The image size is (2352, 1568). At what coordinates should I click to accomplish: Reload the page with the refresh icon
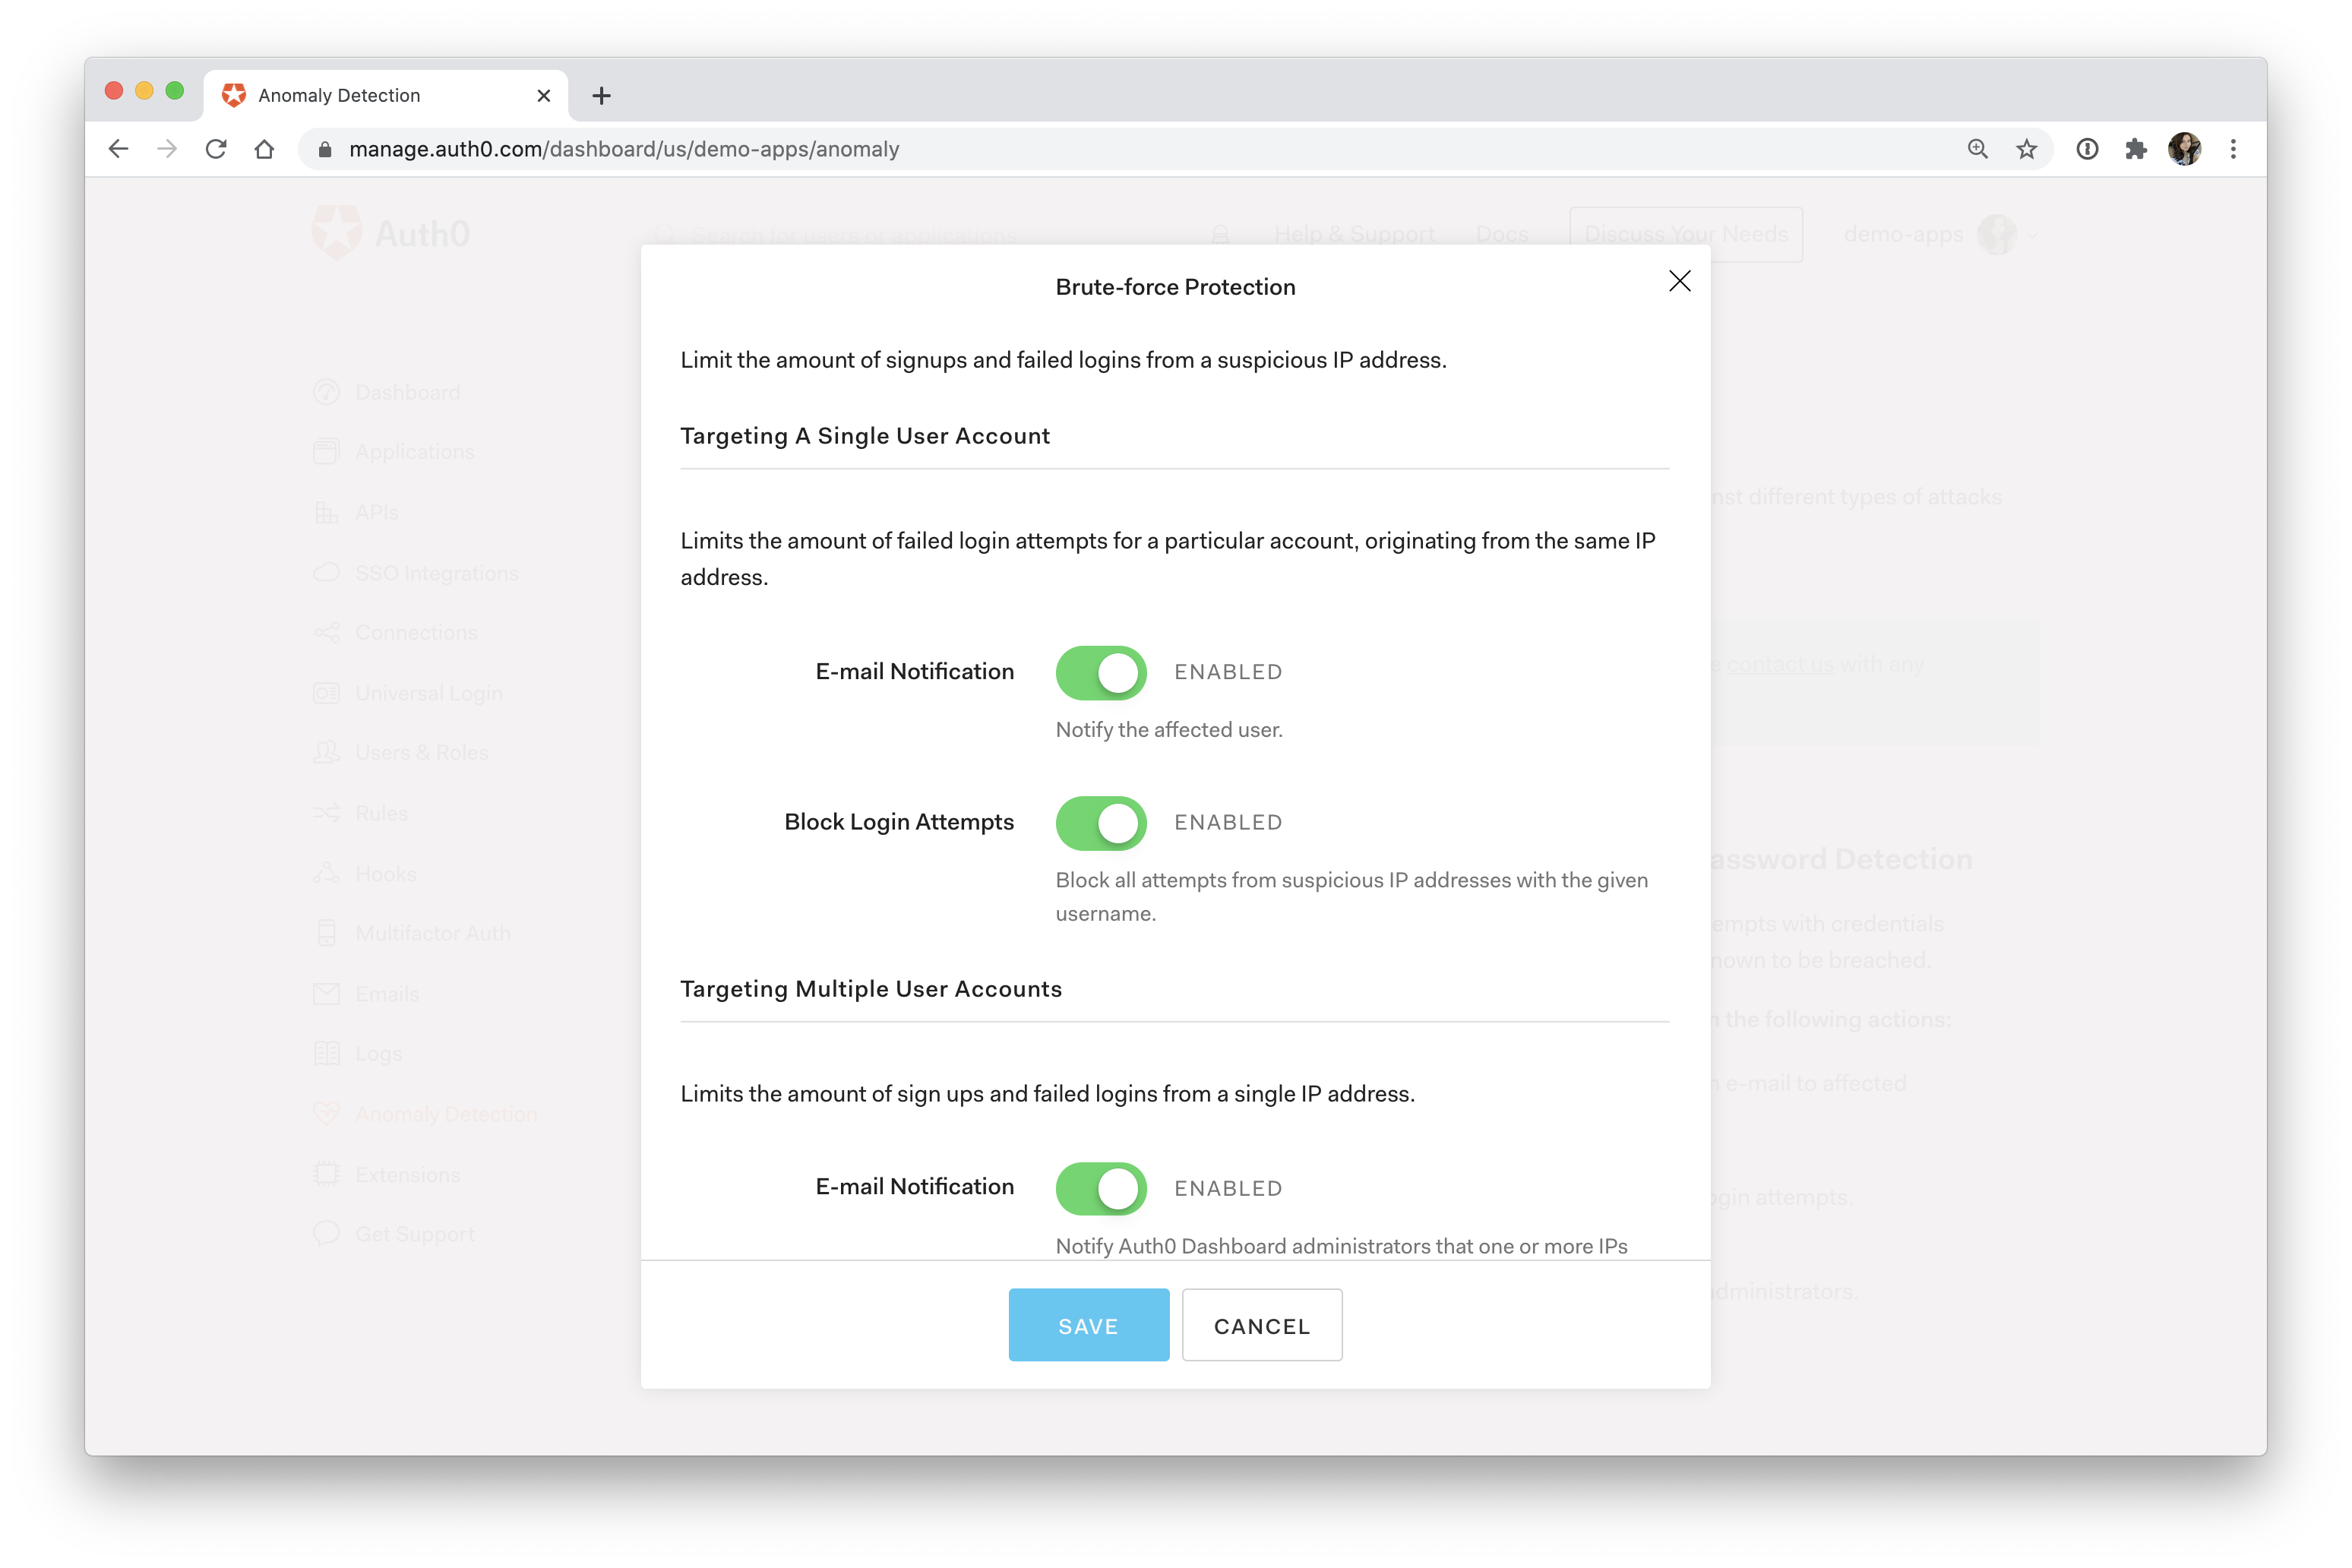[216, 149]
